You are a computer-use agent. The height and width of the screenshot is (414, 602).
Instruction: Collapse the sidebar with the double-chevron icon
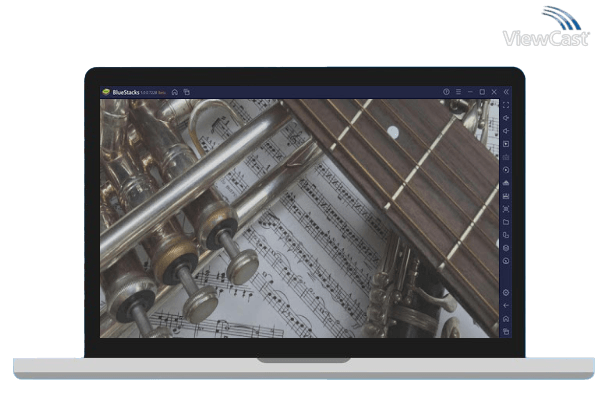[506, 92]
